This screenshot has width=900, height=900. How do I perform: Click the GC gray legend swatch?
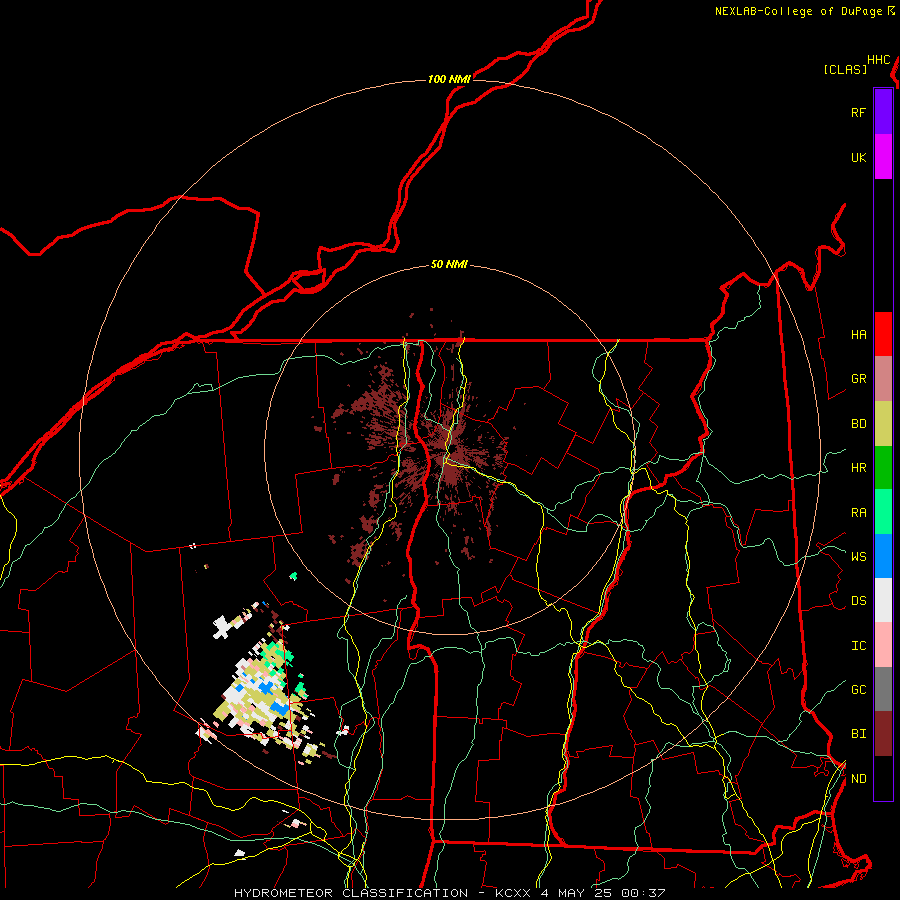click(x=883, y=689)
